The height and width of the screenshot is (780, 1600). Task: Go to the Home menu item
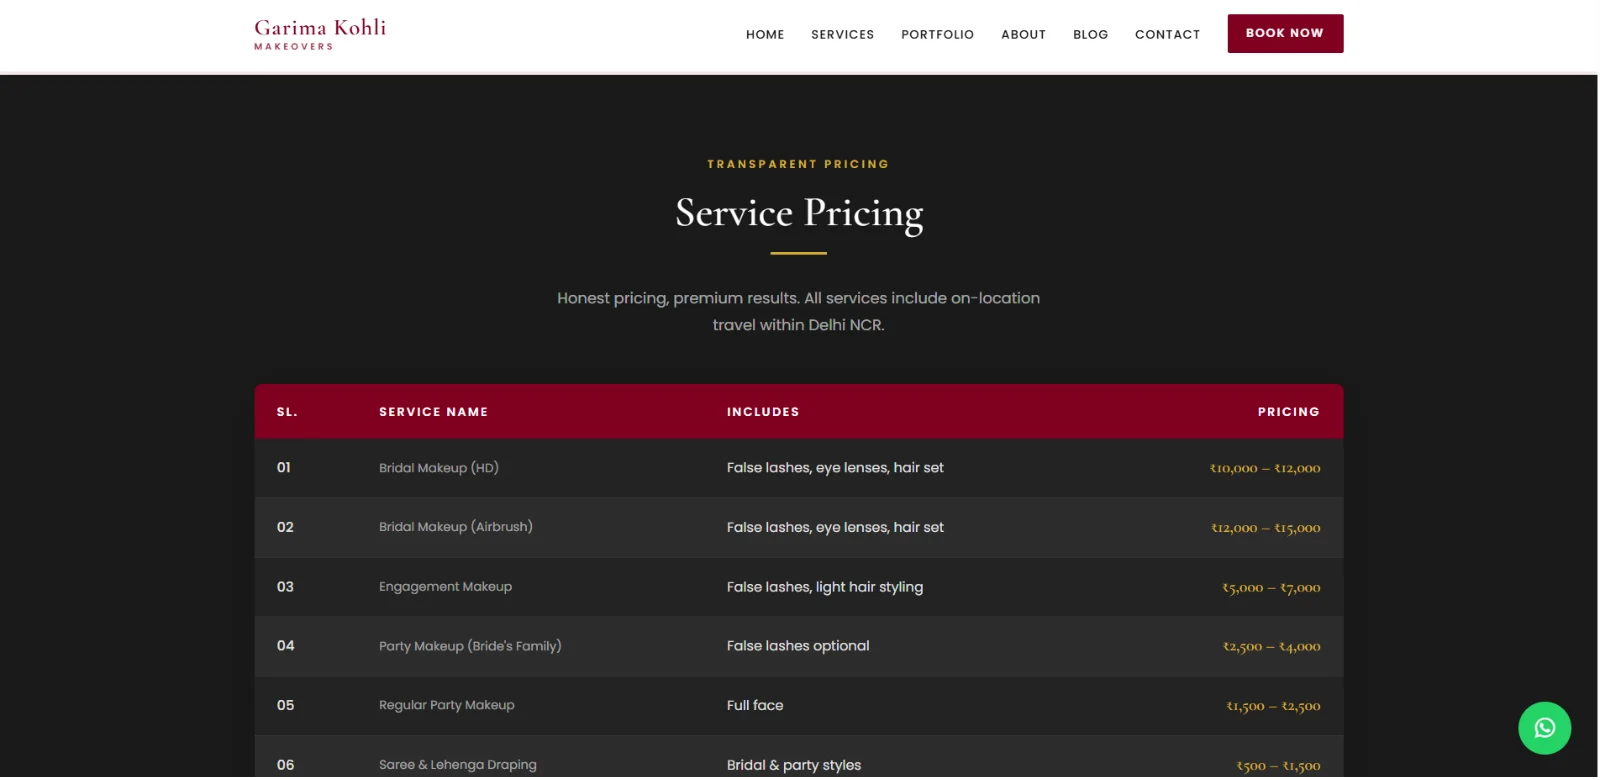[x=765, y=34]
